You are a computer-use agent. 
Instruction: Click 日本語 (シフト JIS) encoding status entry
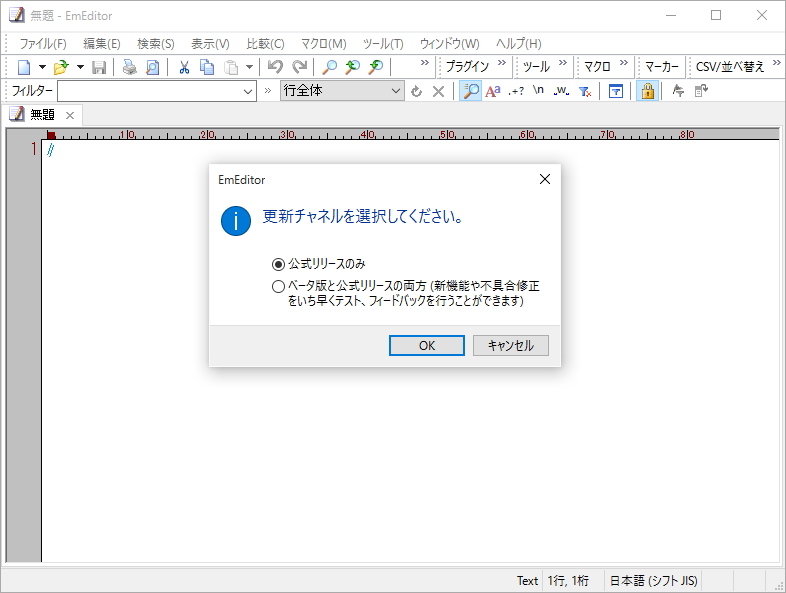[x=653, y=581]
